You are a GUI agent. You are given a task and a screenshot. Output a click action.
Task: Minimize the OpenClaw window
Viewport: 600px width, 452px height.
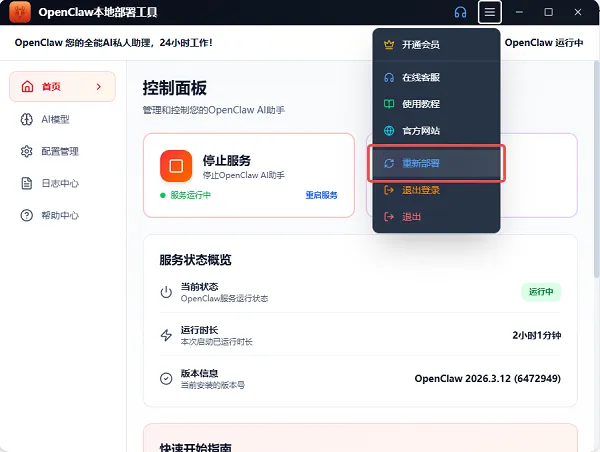click(x=519, y=12)
